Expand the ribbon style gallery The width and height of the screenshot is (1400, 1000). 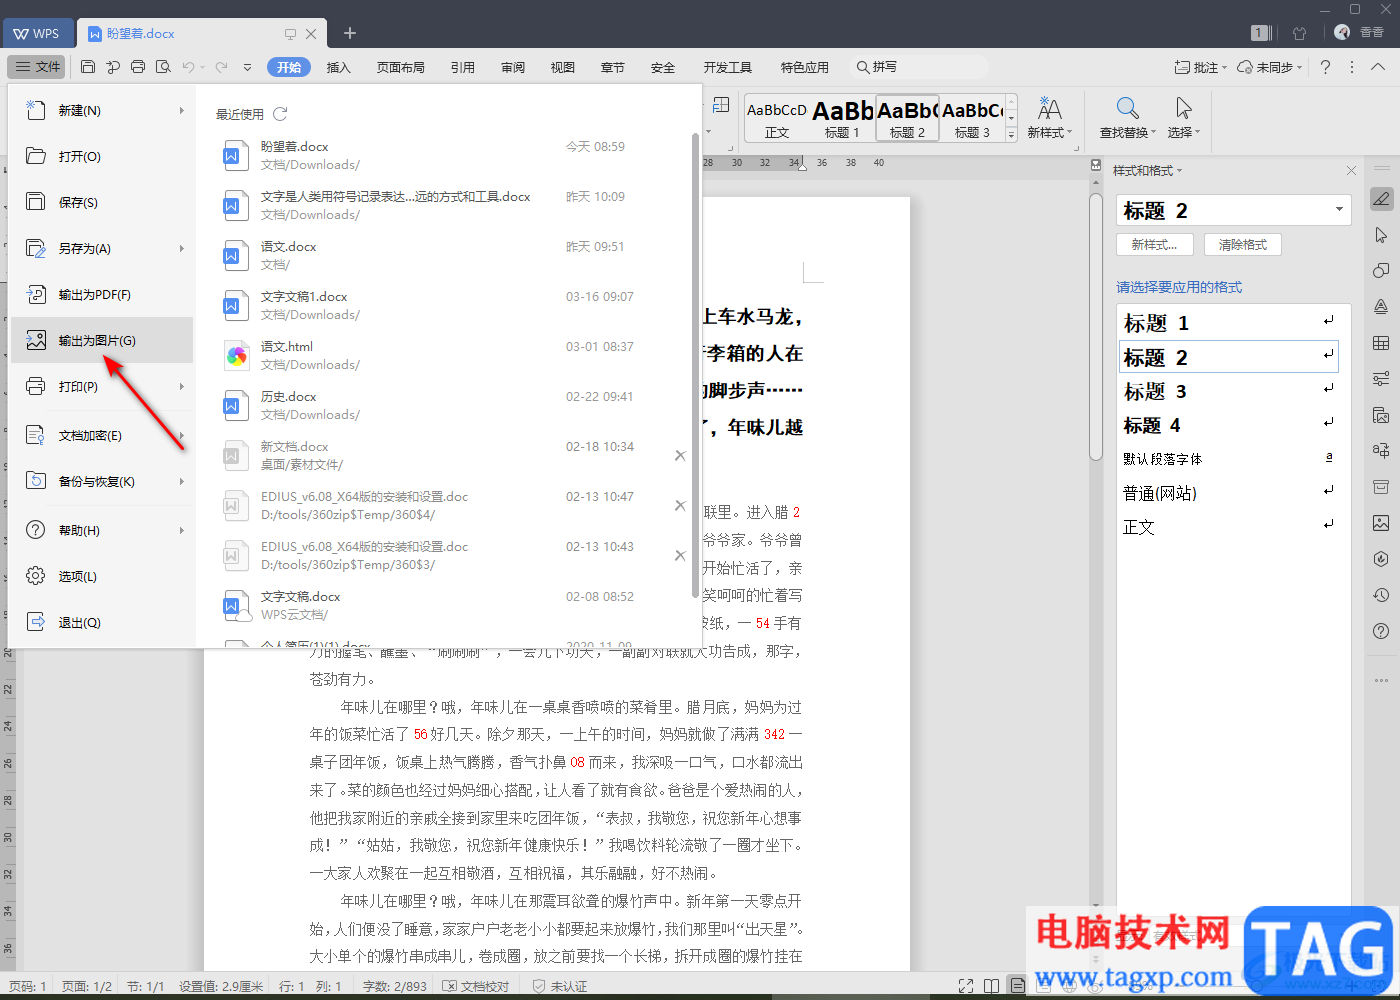1011,134
